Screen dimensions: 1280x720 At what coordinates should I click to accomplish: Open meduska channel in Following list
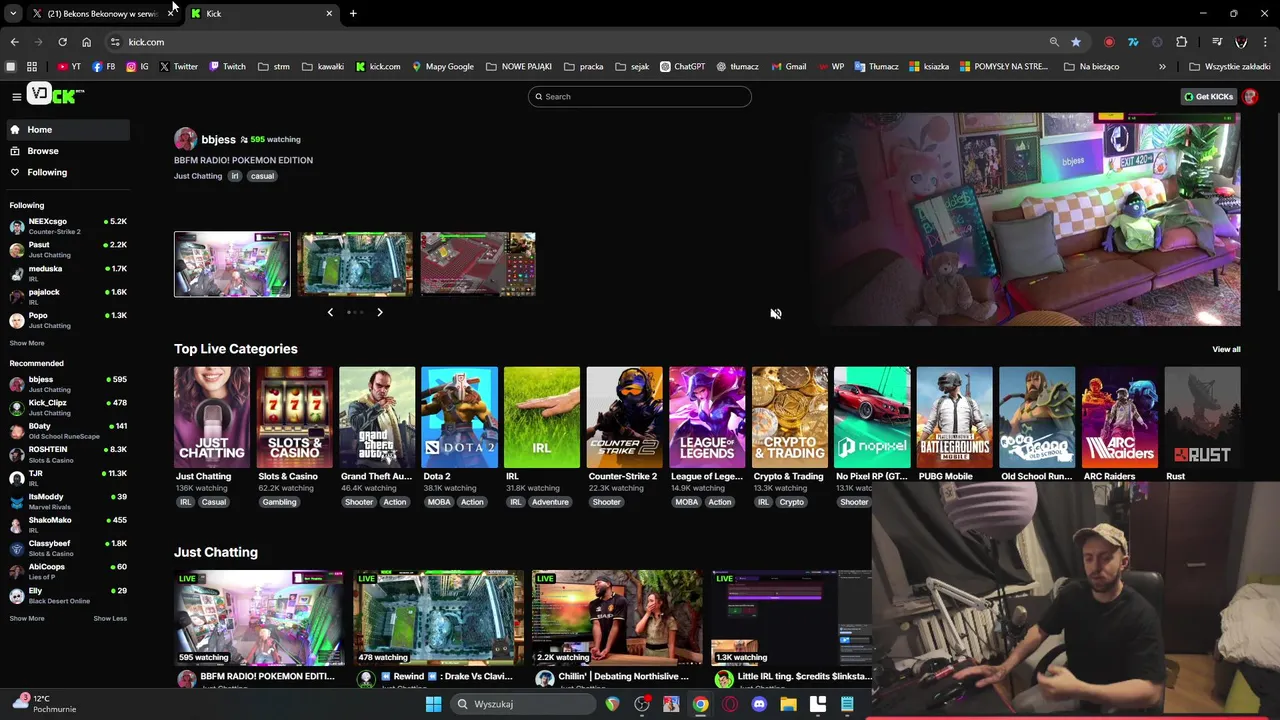(68, 273)
